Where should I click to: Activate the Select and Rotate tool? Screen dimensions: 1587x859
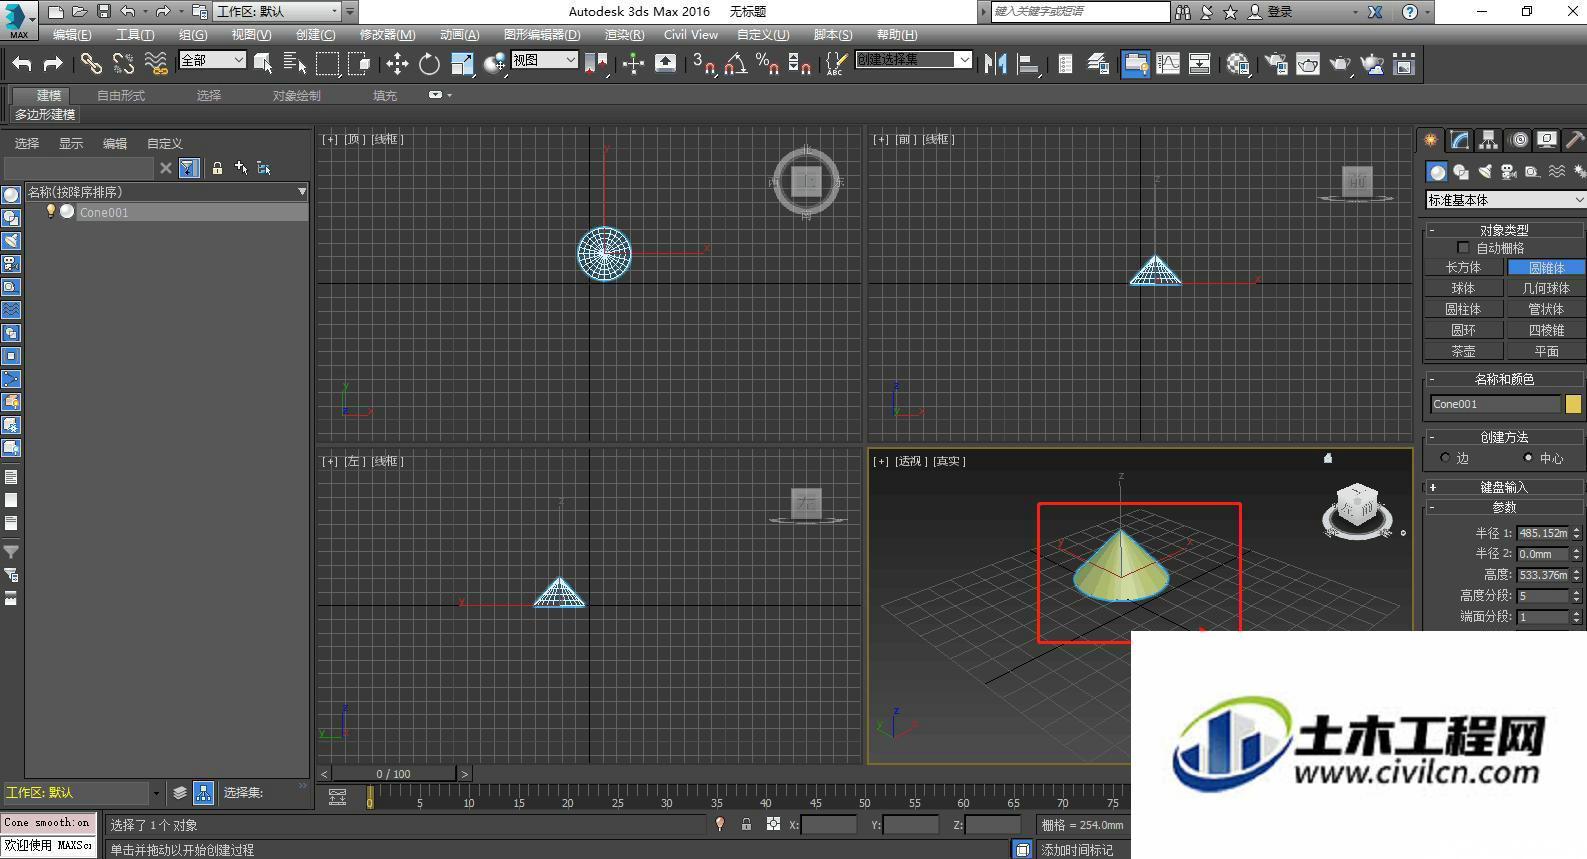point(429,64)
